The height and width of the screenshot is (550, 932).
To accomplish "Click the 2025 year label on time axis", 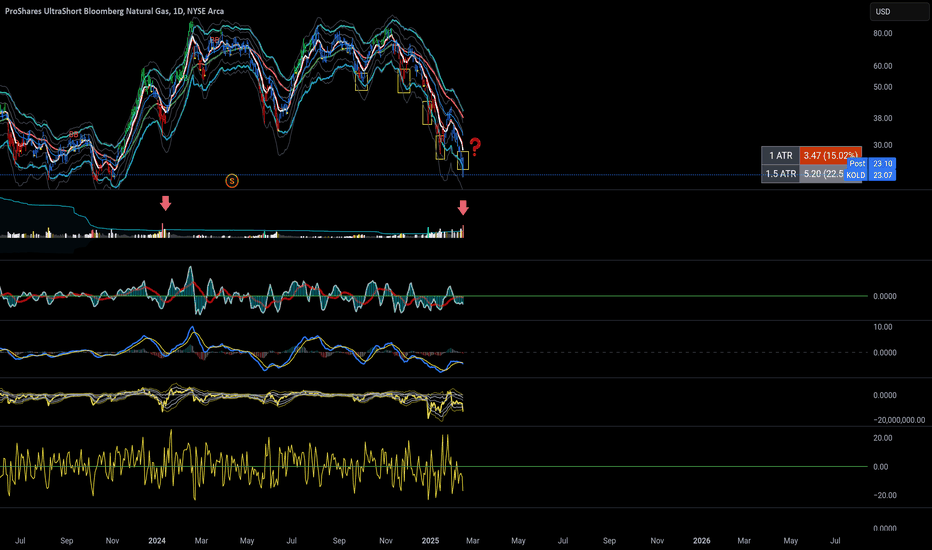I will 430,540.
